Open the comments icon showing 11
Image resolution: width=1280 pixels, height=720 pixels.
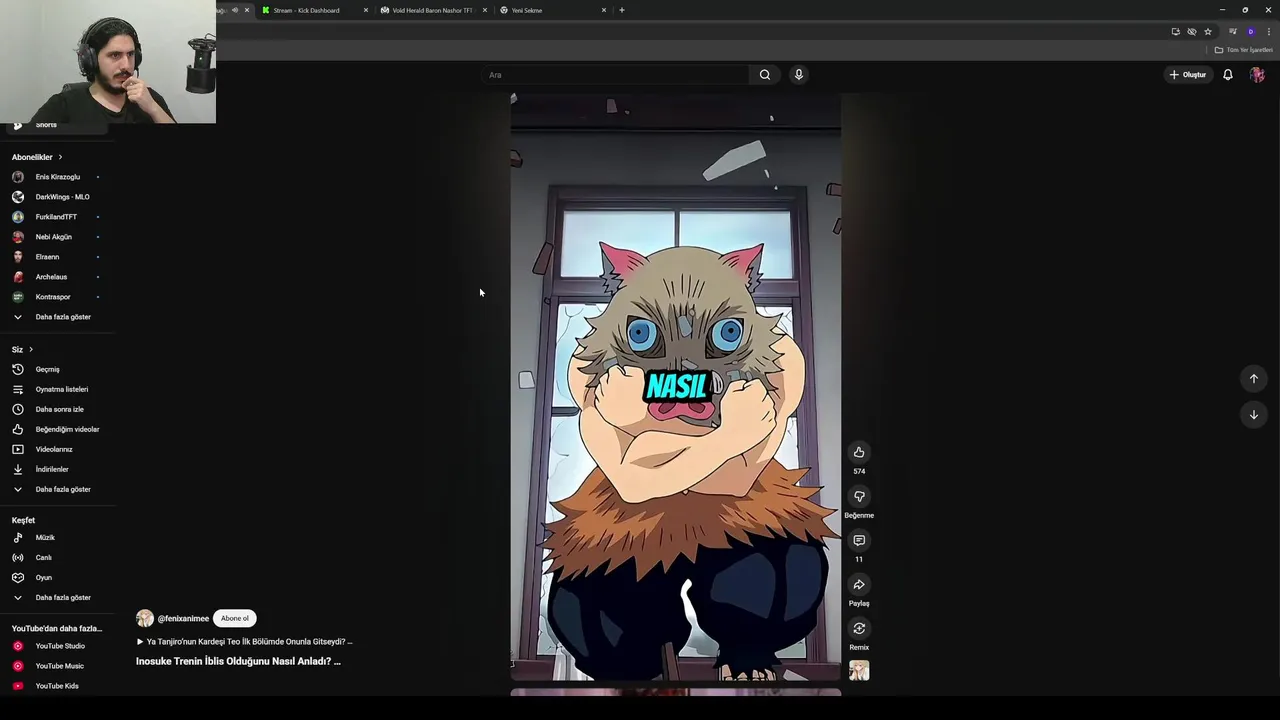point(859,541)
